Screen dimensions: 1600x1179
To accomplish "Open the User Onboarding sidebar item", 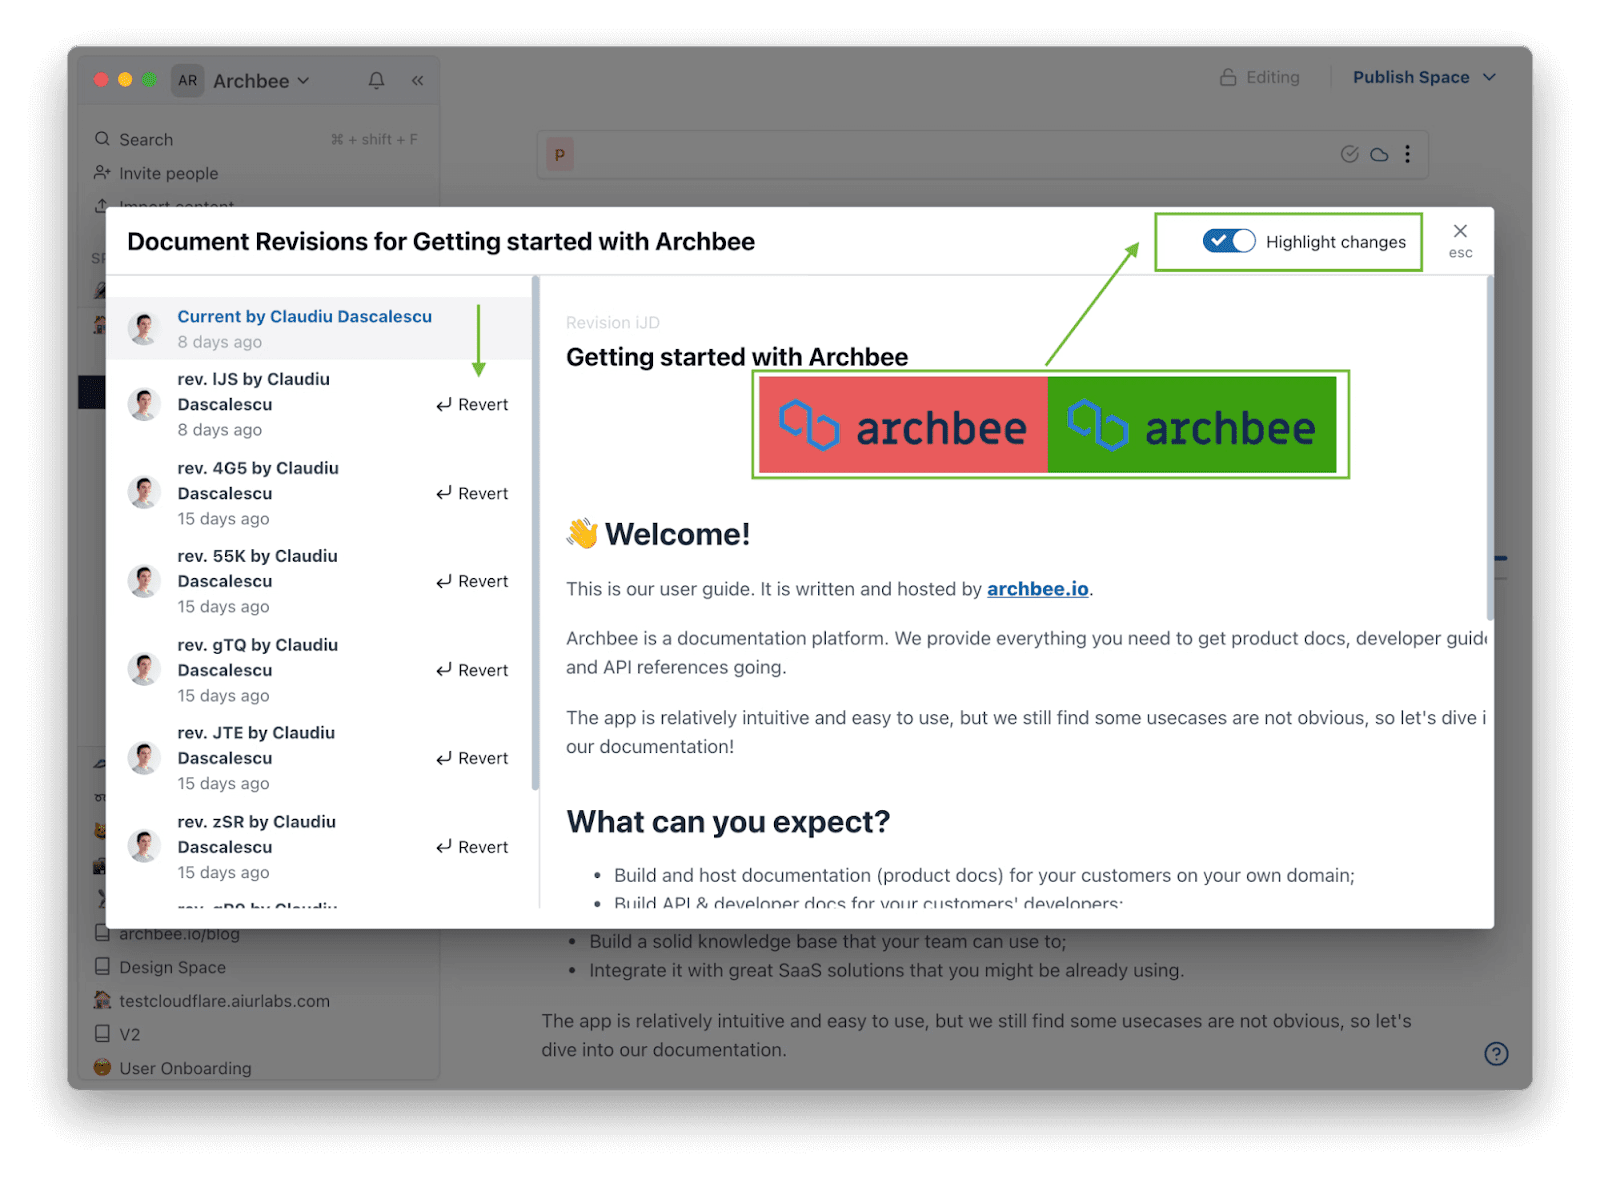I will 184,1068.
